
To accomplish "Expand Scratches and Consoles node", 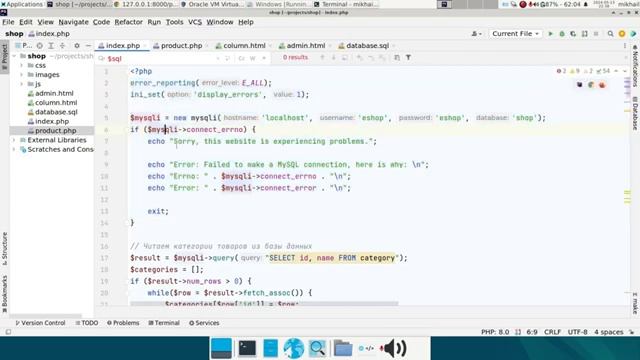I will [x=15, y=149].
